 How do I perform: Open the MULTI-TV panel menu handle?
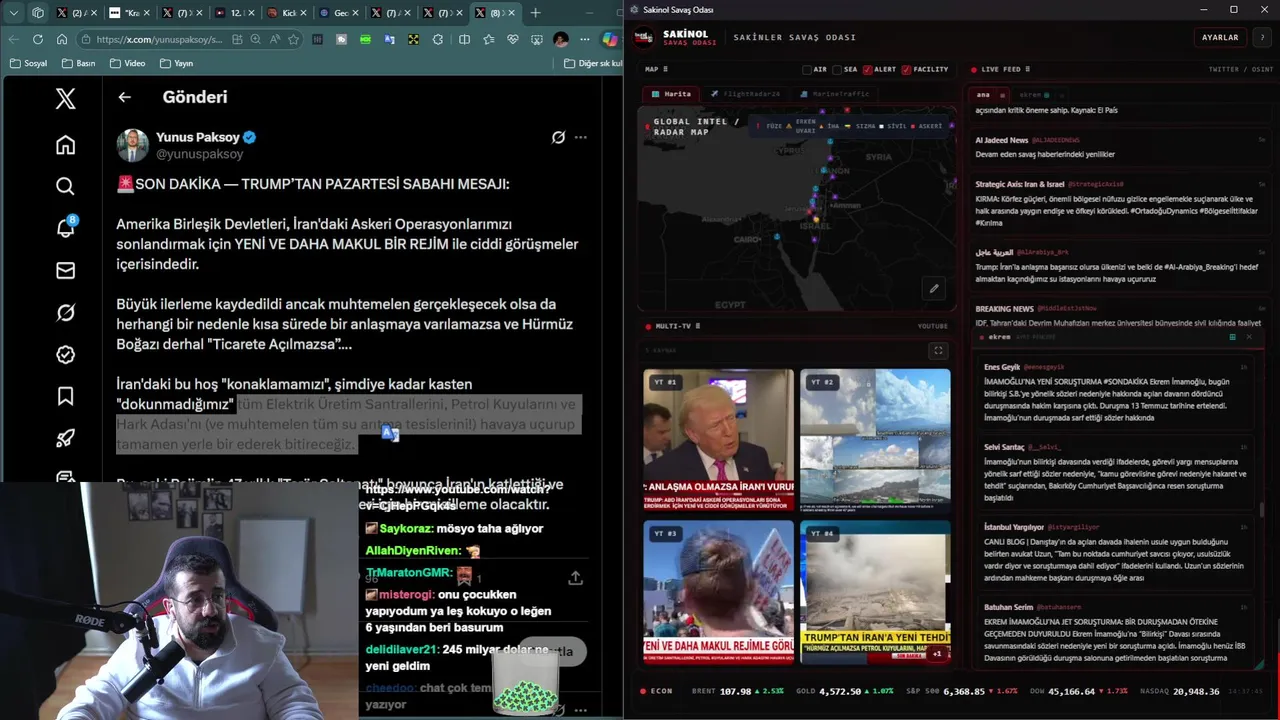click(x=697, y=326)
